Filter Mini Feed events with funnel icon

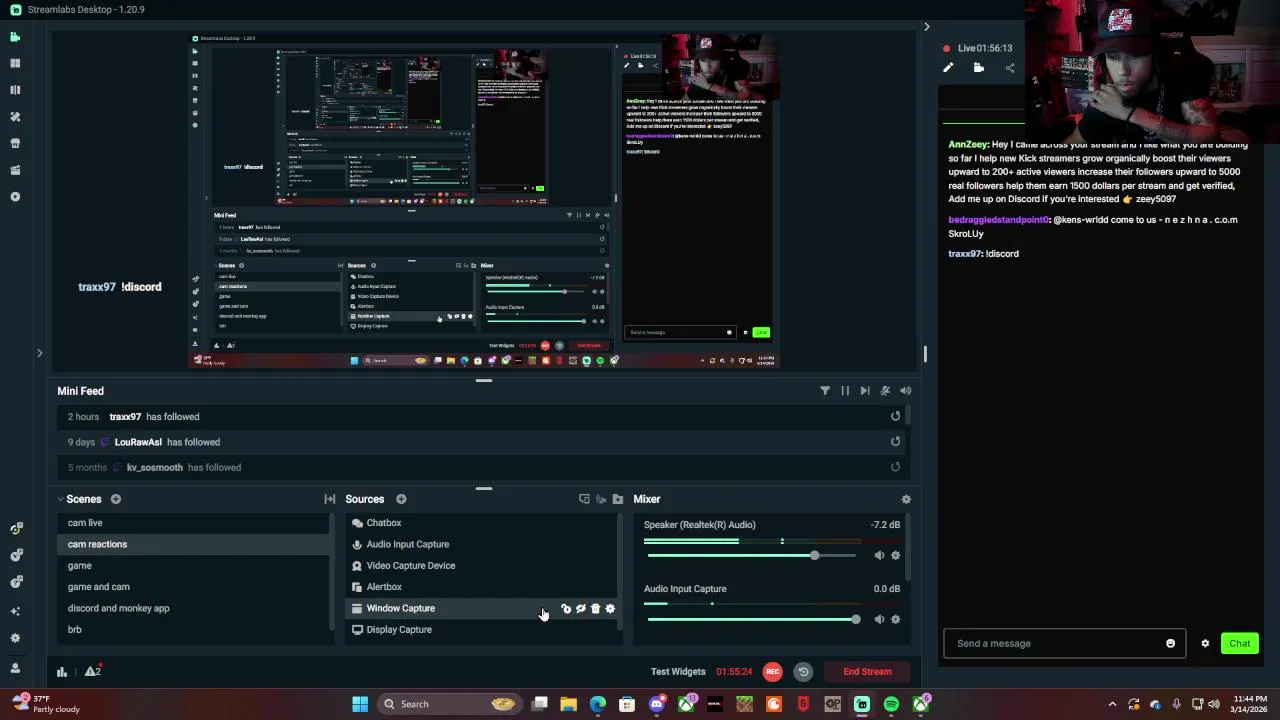[x=825, y=391]
